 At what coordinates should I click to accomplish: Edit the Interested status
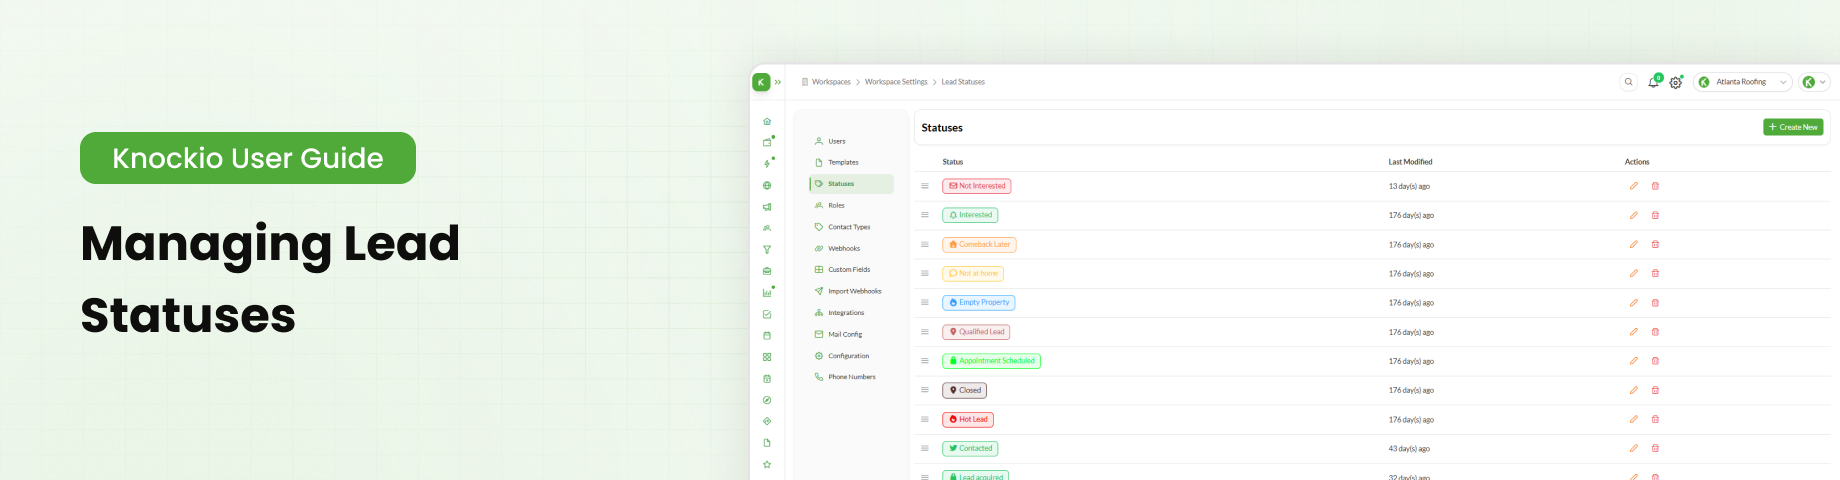coord(1634,215)
